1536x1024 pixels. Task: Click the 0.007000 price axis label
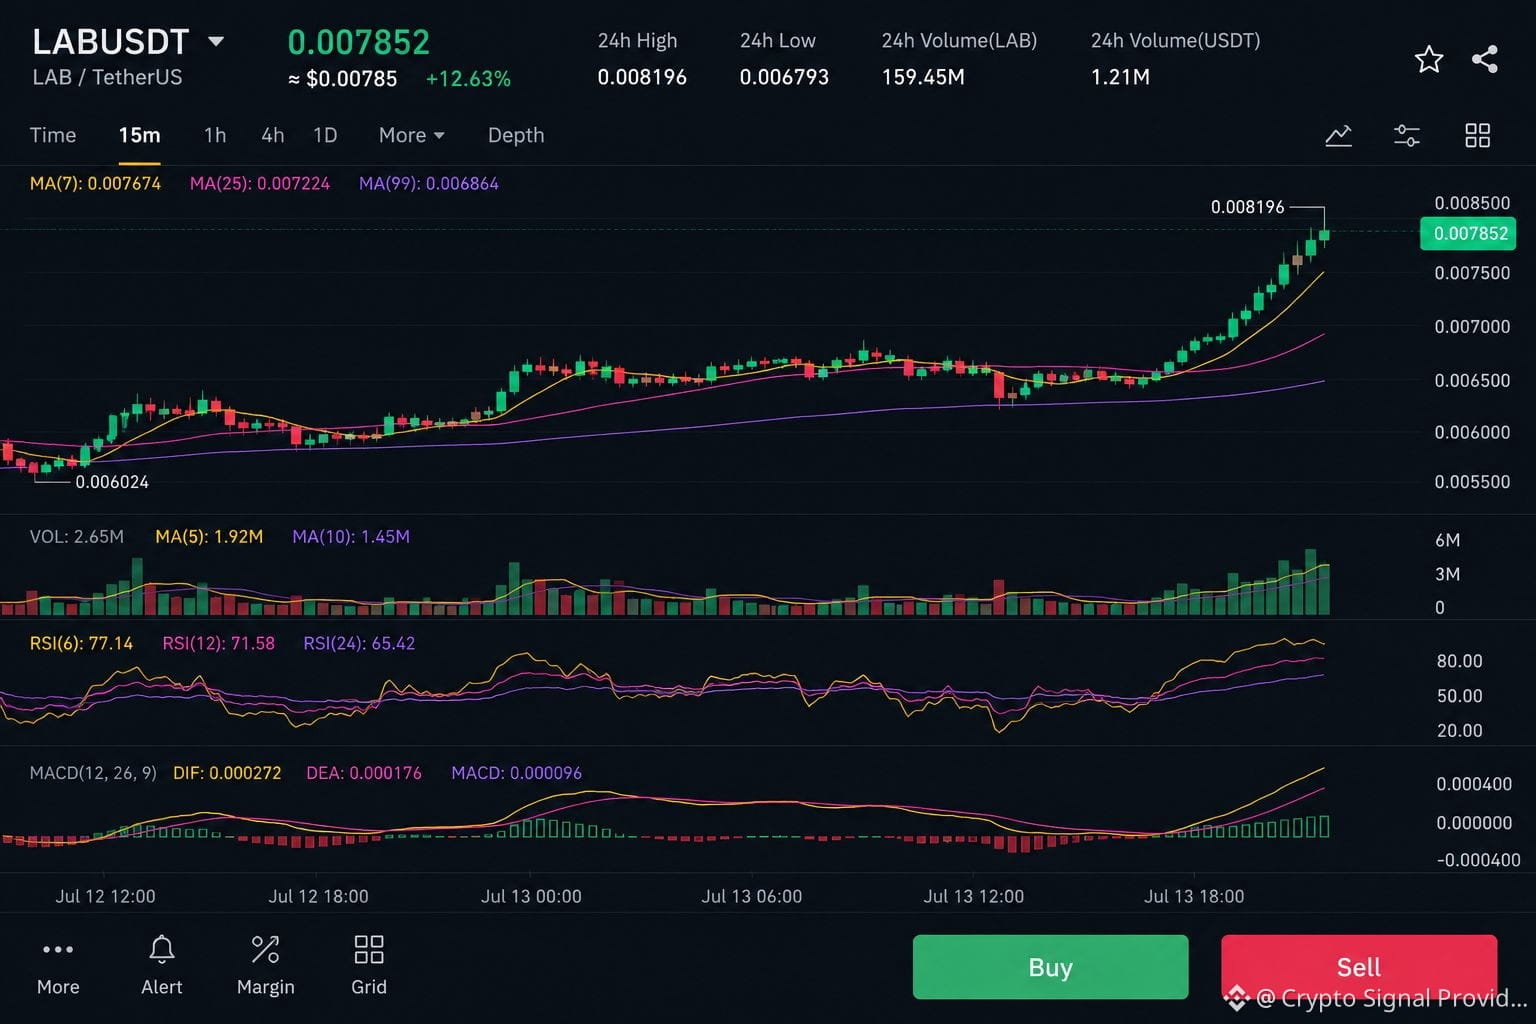1472,327
